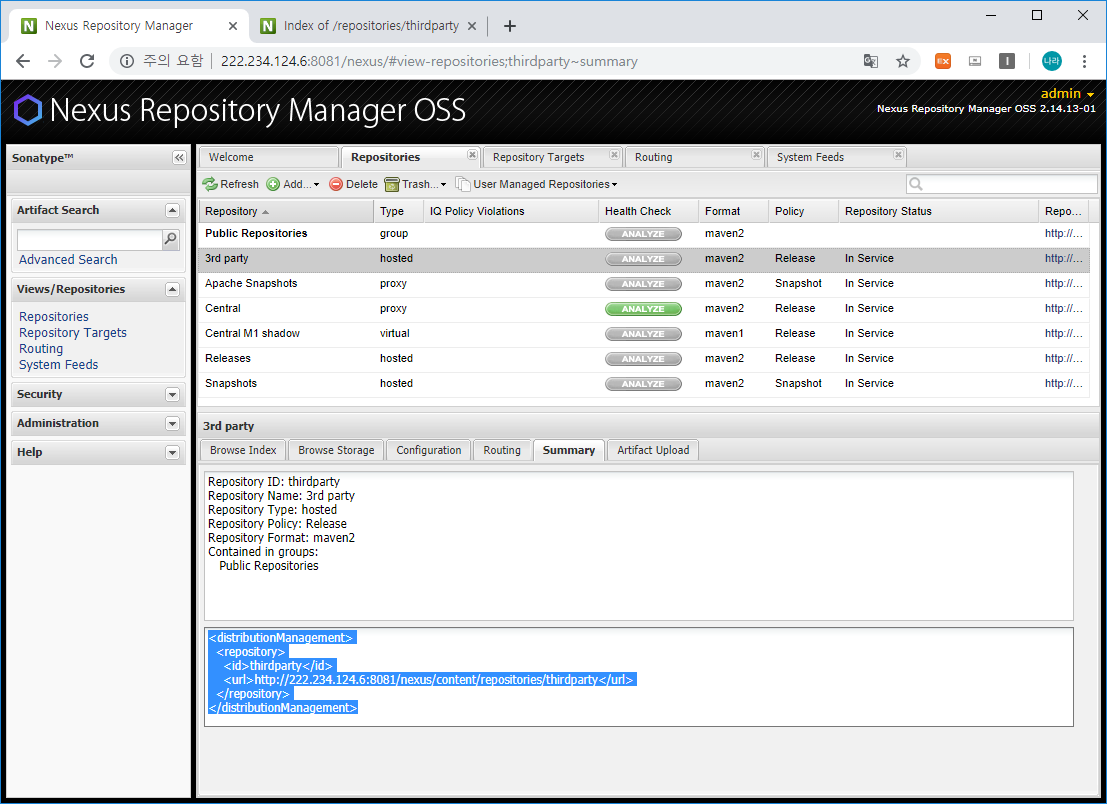The width and height of the screenshot is (1107, 804).
Task: Open Chrome user profile avatar
Action: pos(1051,61)
